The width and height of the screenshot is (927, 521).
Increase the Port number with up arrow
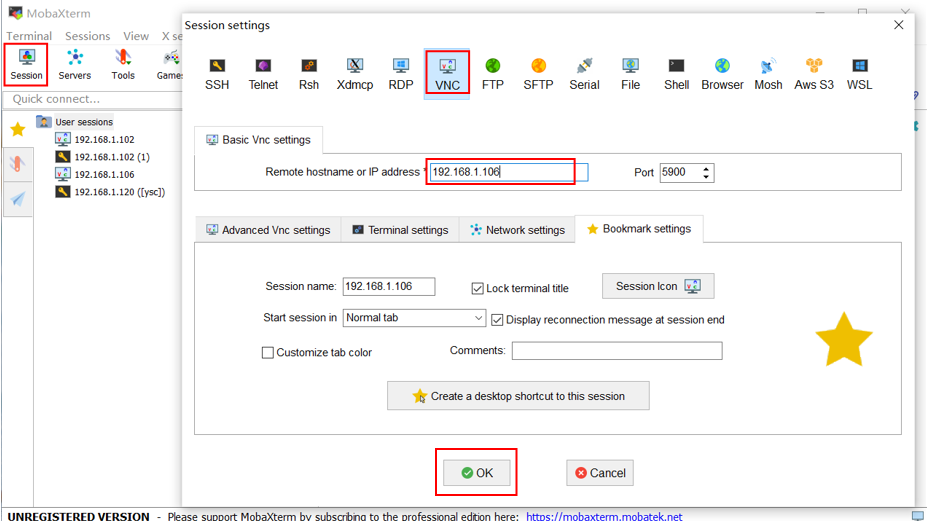coord(706,169)
